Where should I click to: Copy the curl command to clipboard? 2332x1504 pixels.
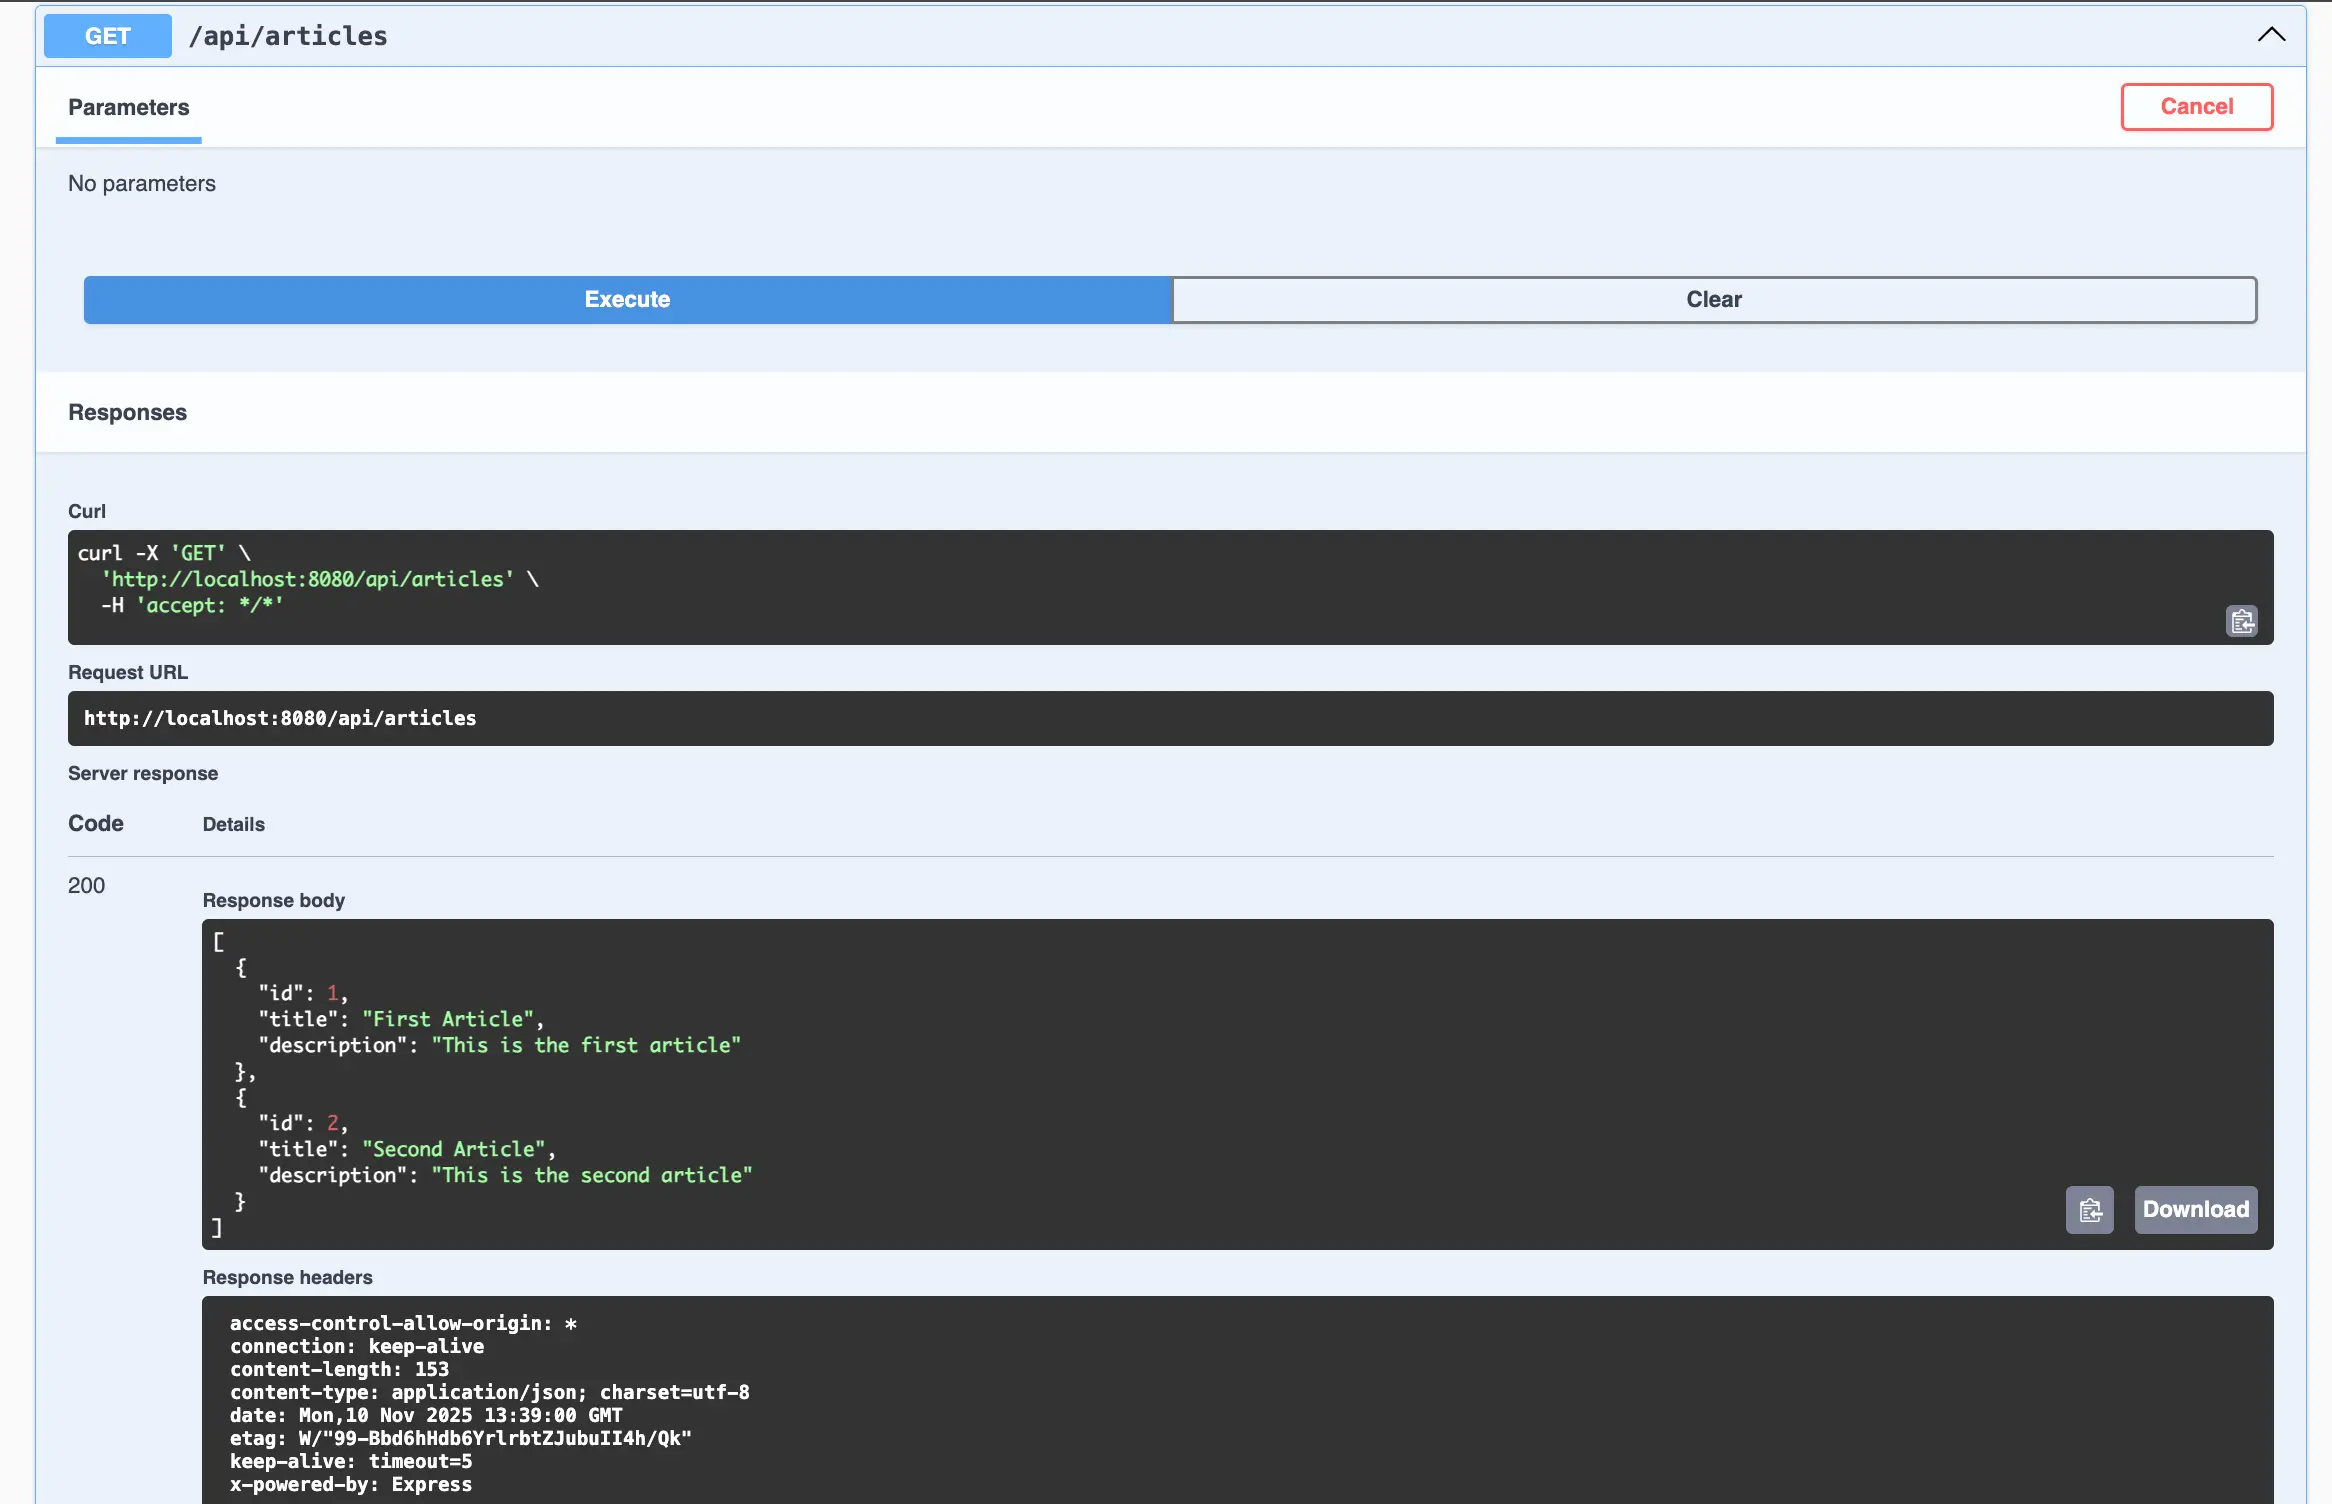[x=2242, y=621]
